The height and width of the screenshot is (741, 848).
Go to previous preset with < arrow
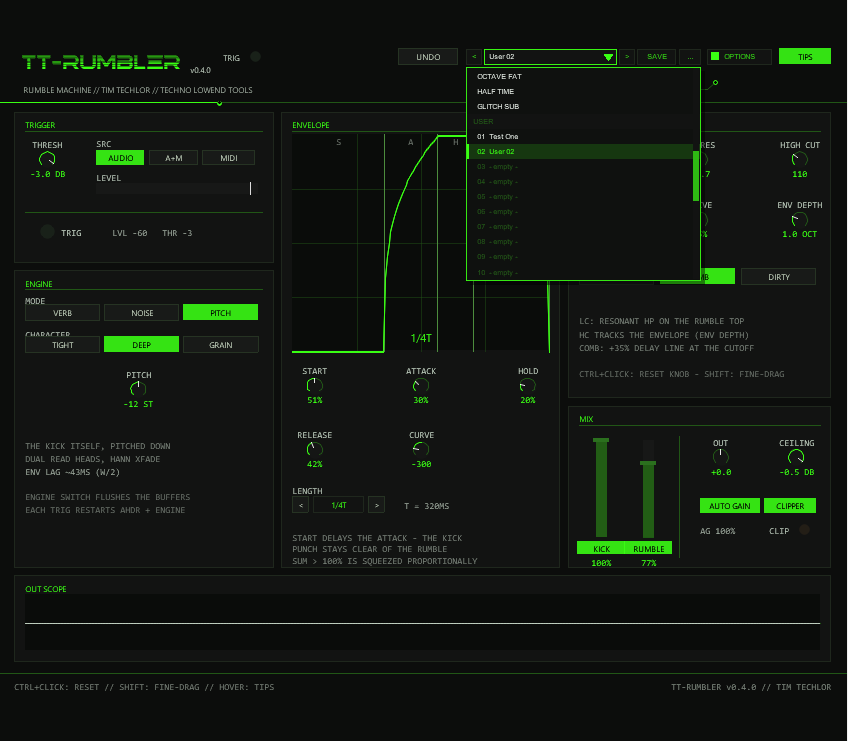click(x=474, y=57)
